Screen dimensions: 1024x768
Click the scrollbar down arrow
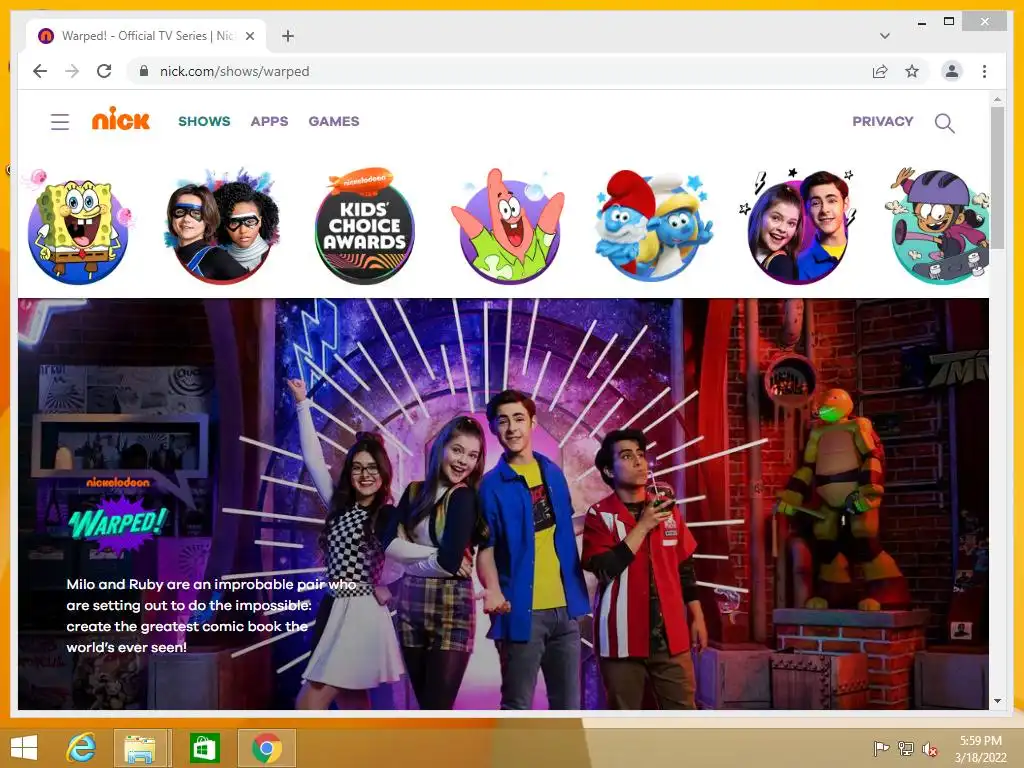tap(997, 701)
